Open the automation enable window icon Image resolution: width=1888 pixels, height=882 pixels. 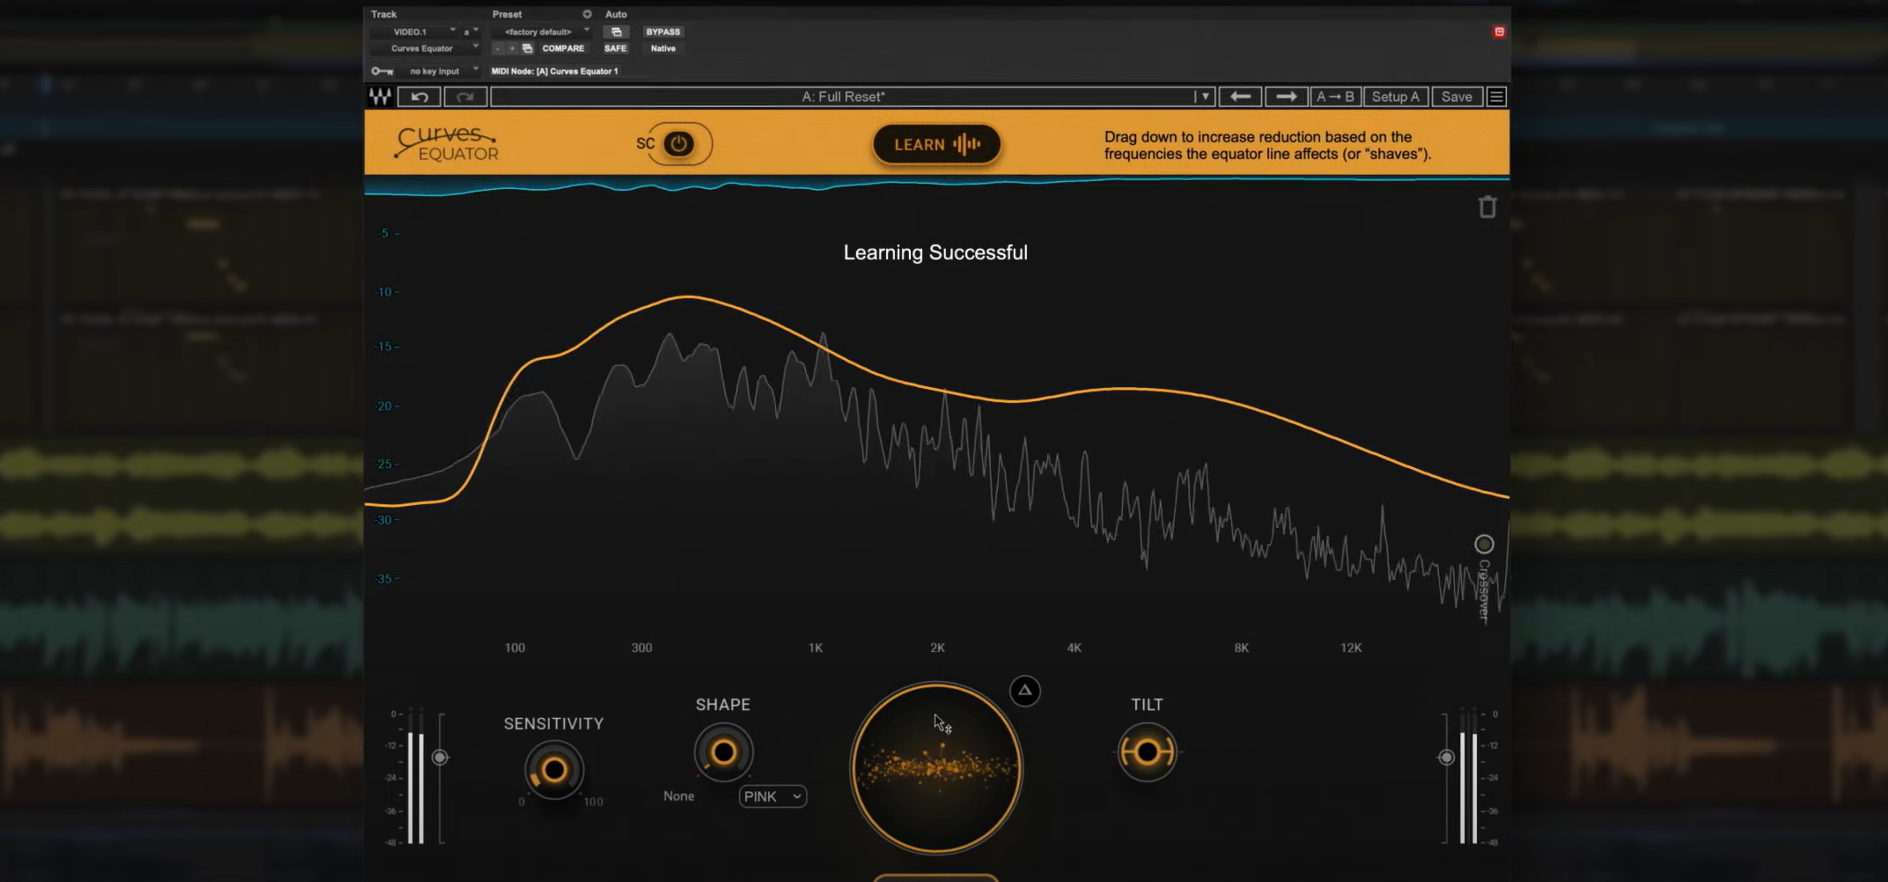616,32
